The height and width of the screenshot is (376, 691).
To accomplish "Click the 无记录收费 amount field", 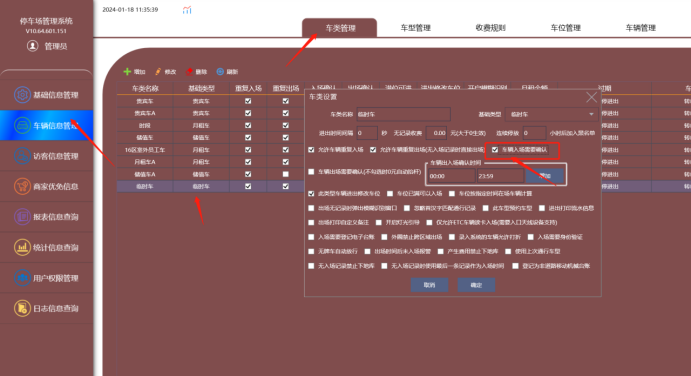I will [437, 133].
